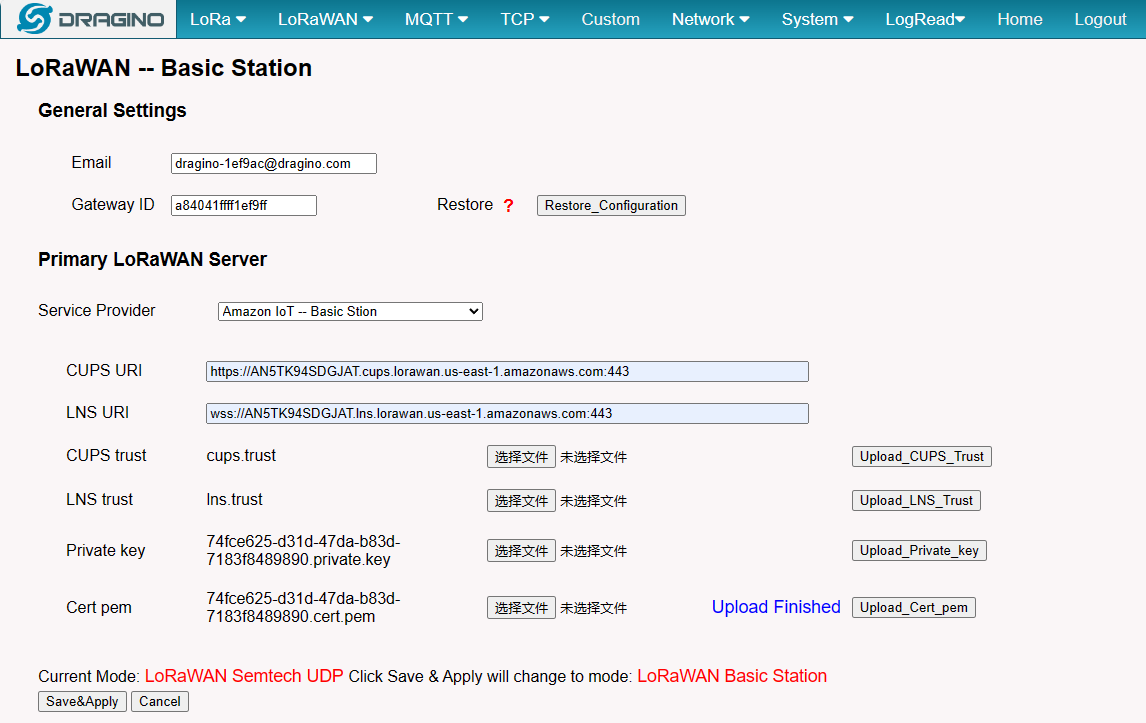The height and width of the screenshot is (723, 1146).
Task: Click into the Gateway ID field
Action: click(x=243, y=205)
